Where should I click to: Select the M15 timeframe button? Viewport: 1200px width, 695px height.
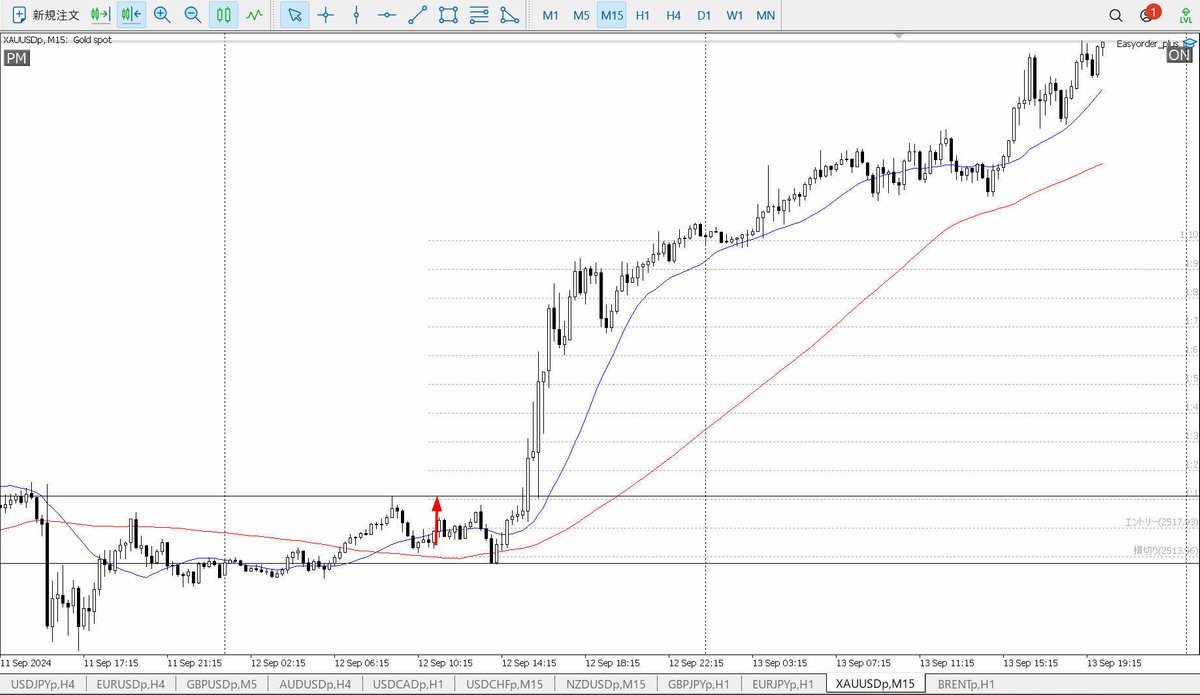point(612,15)
